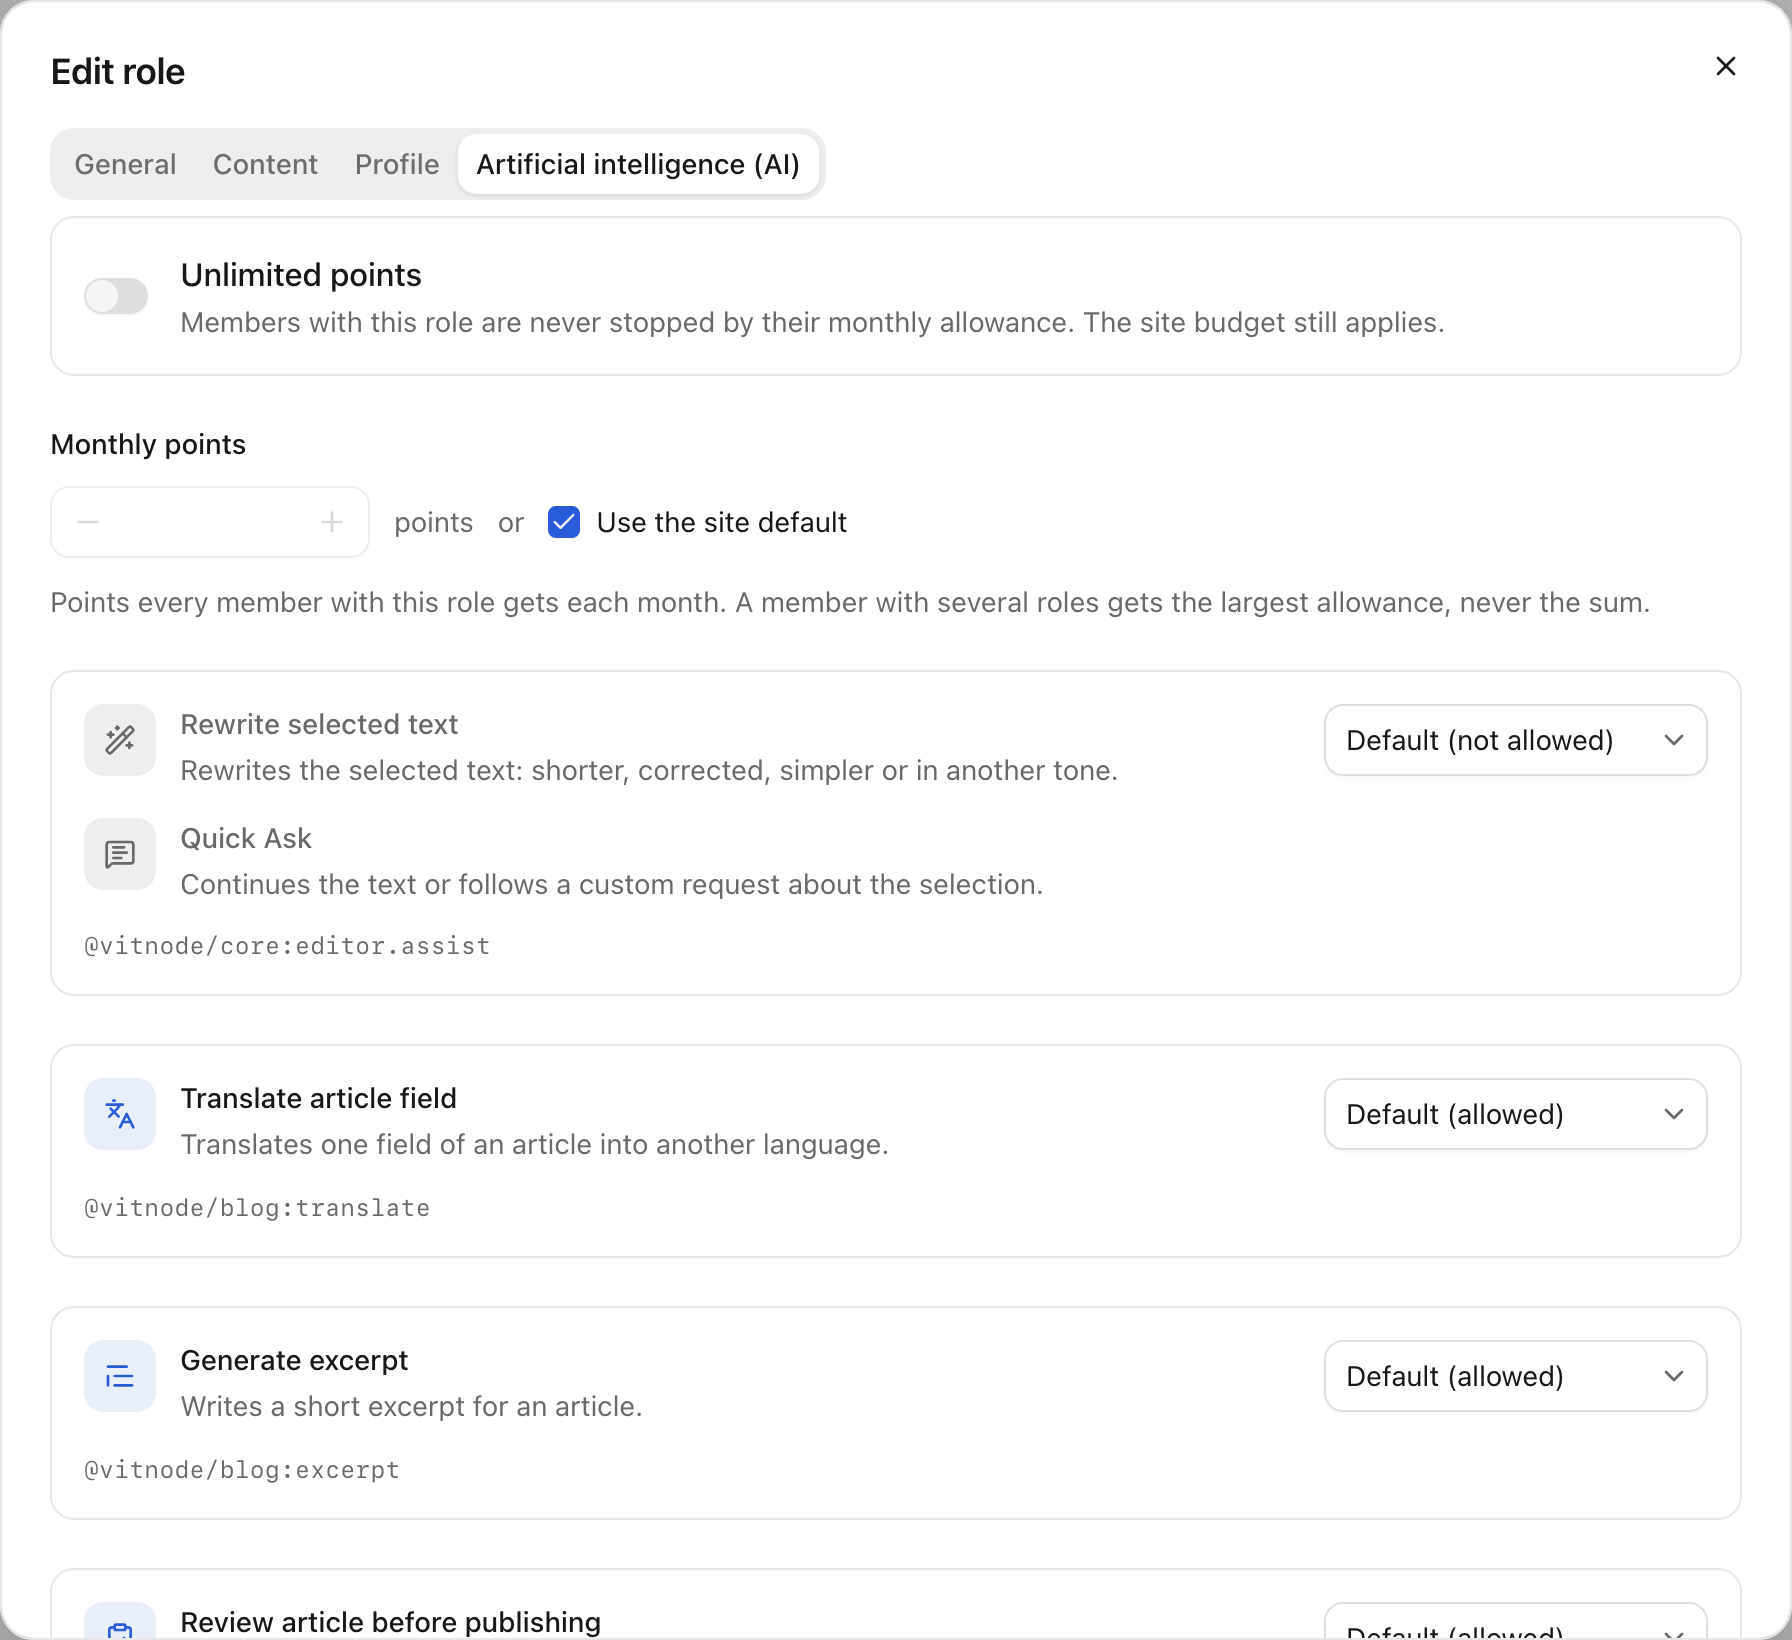
Task: Click the Generate excerpt title
Action: 294,1360
